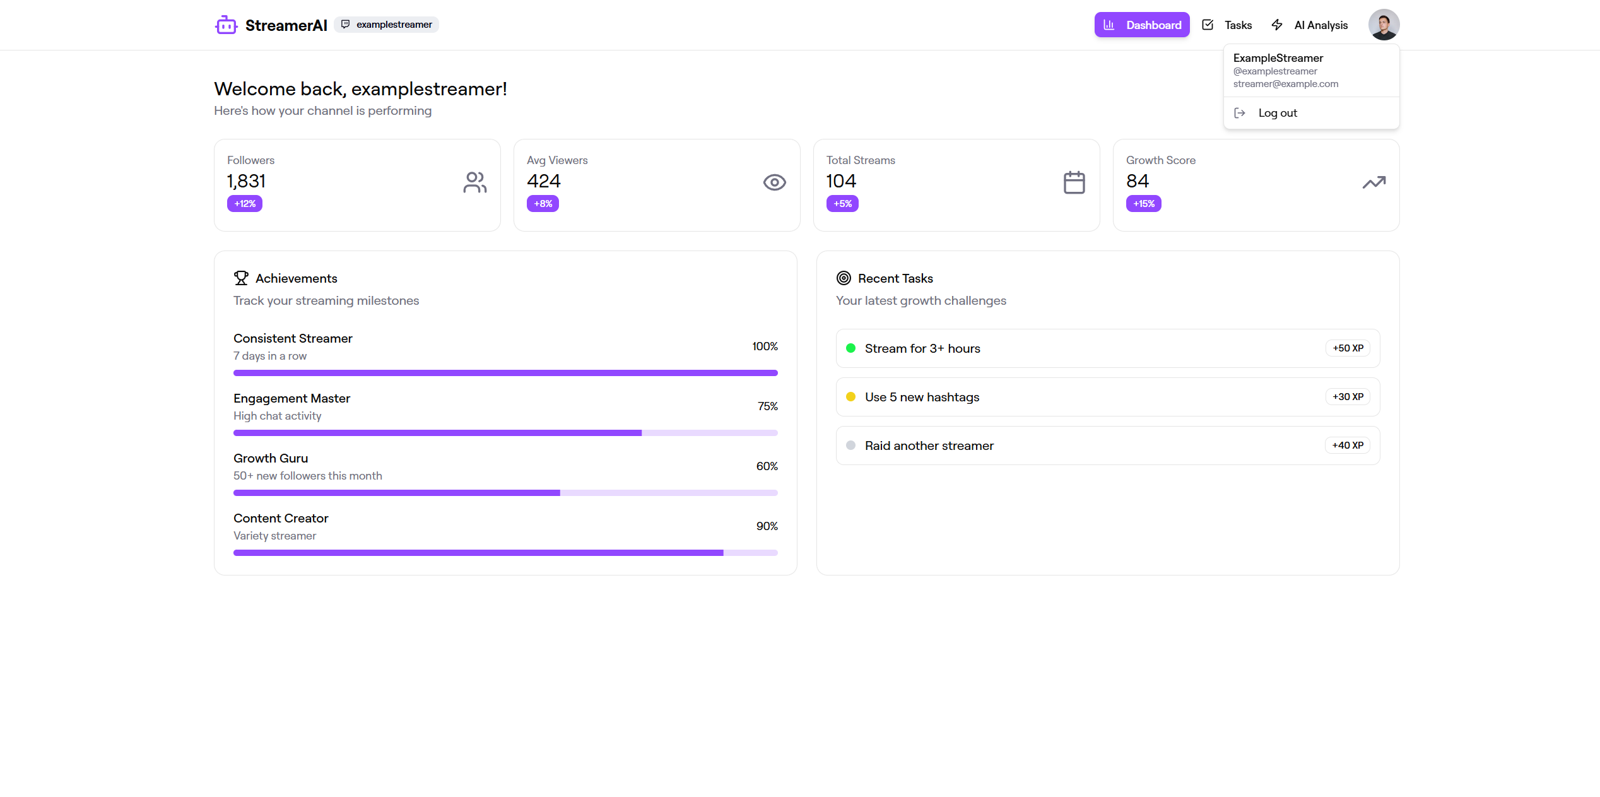Click the green status dot for Stream for 3+ hours
The image size is (1600, 797).
pos(851,348)
